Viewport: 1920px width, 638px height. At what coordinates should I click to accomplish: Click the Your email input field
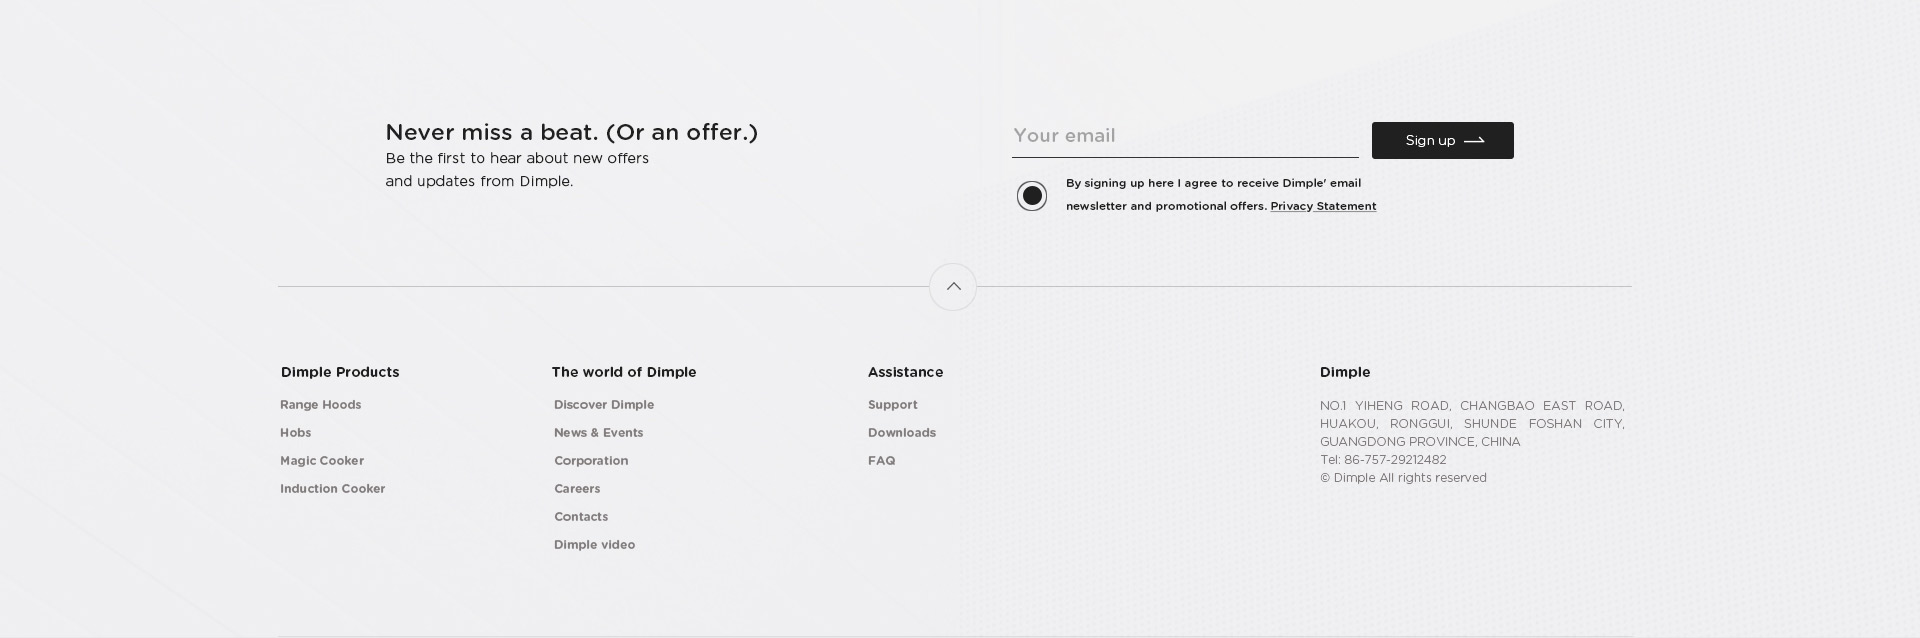pos(1185,137)
